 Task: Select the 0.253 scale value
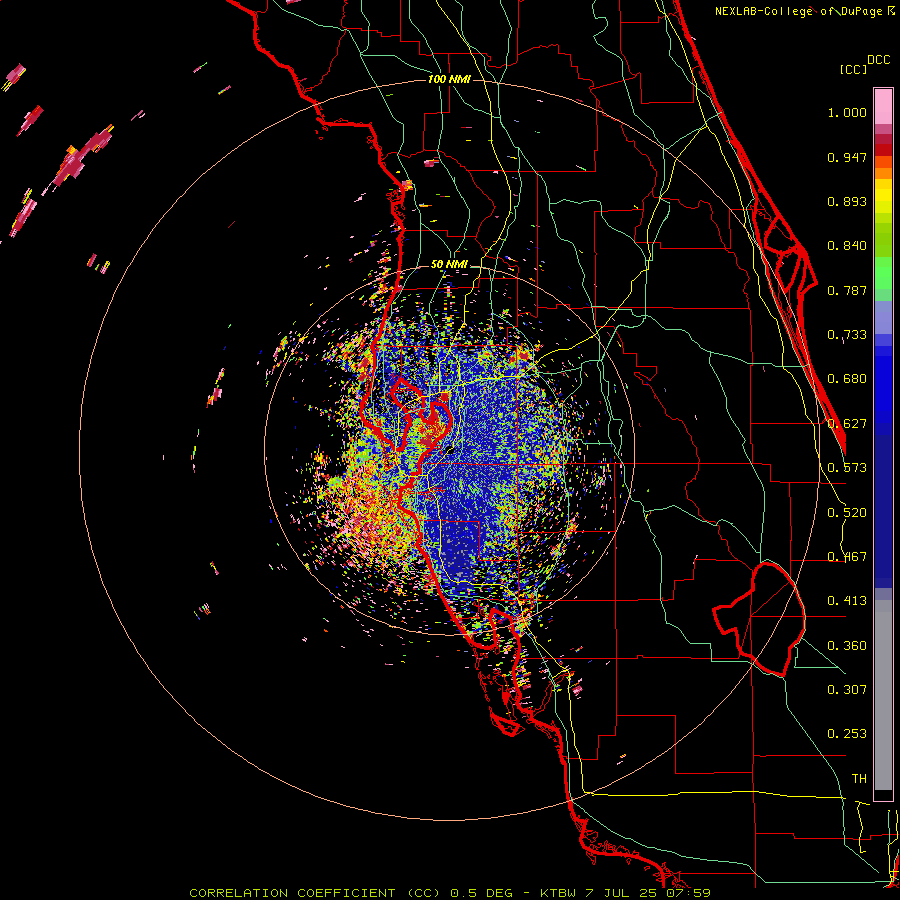(x=847, y=734)
